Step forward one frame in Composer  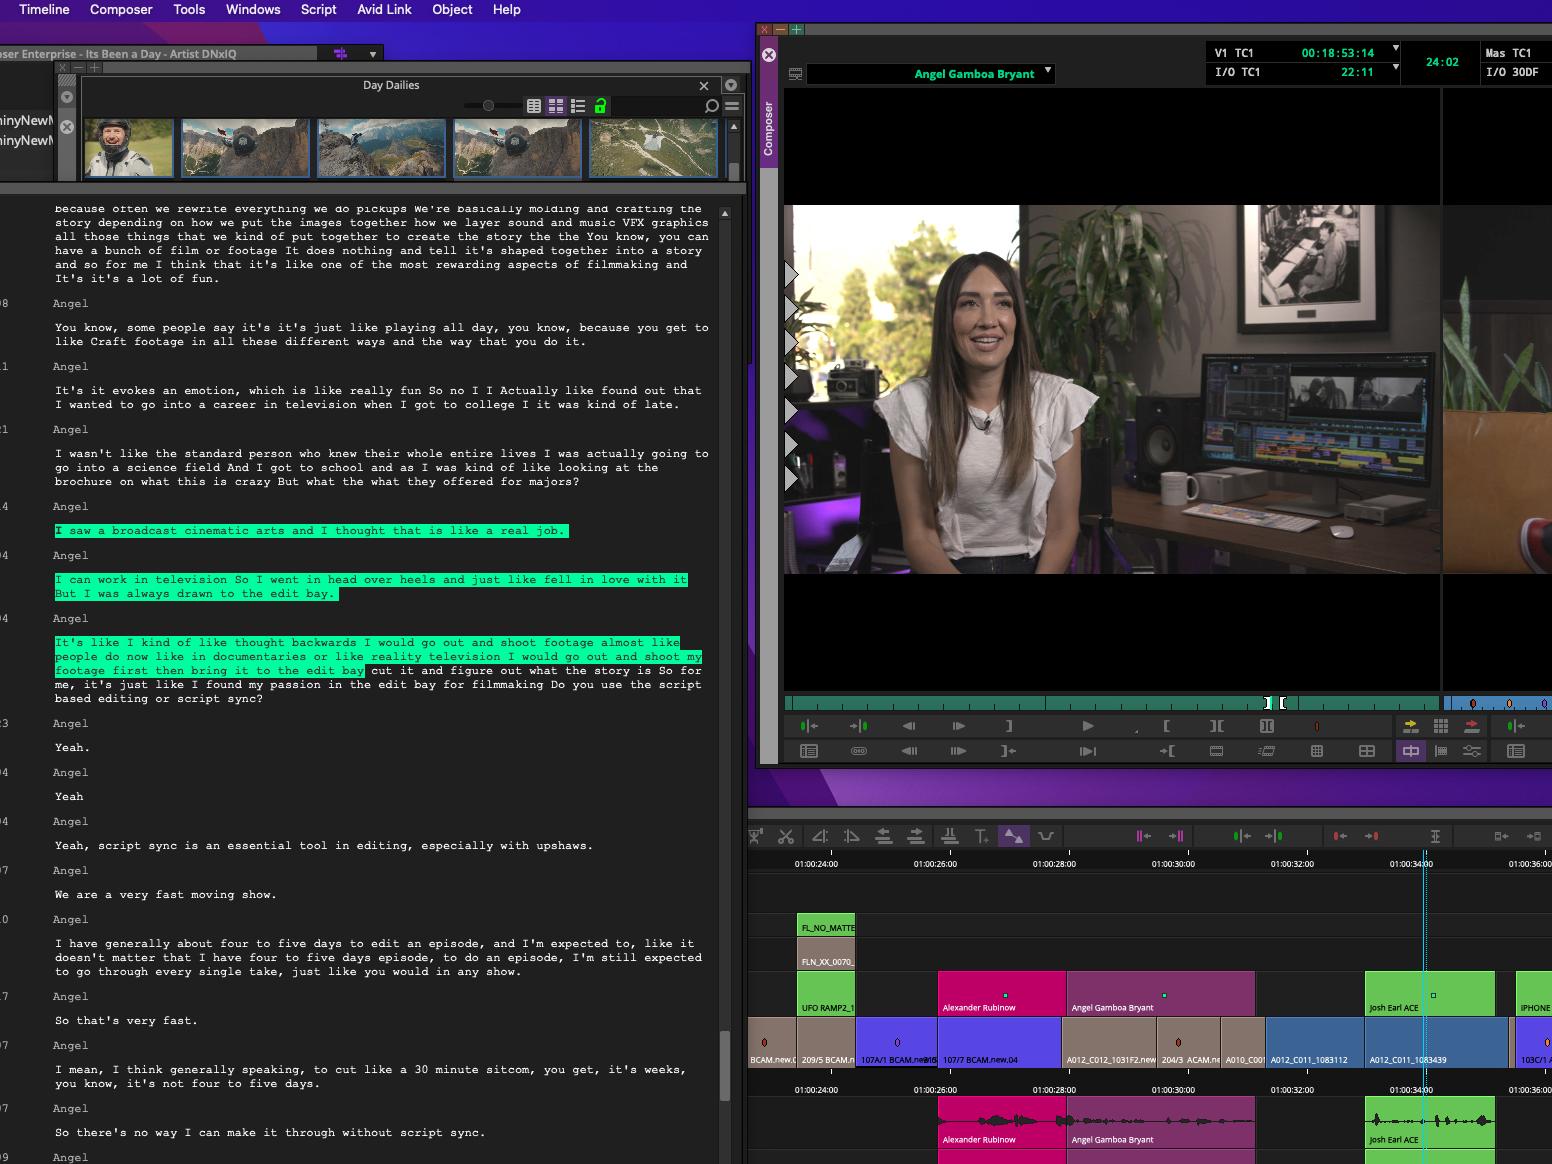coord(958,726)
